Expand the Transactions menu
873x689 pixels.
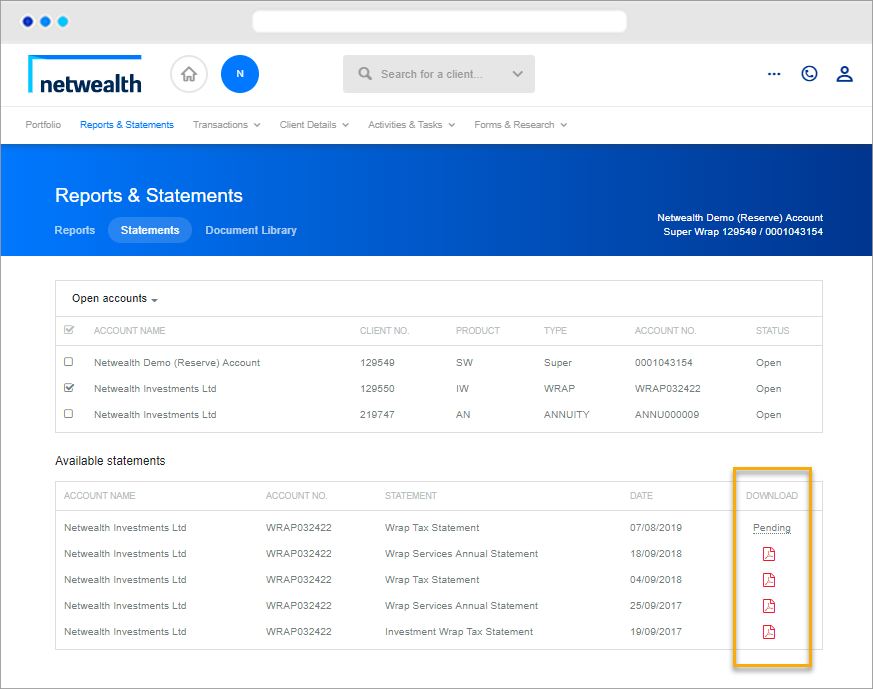tap(227, 125)
